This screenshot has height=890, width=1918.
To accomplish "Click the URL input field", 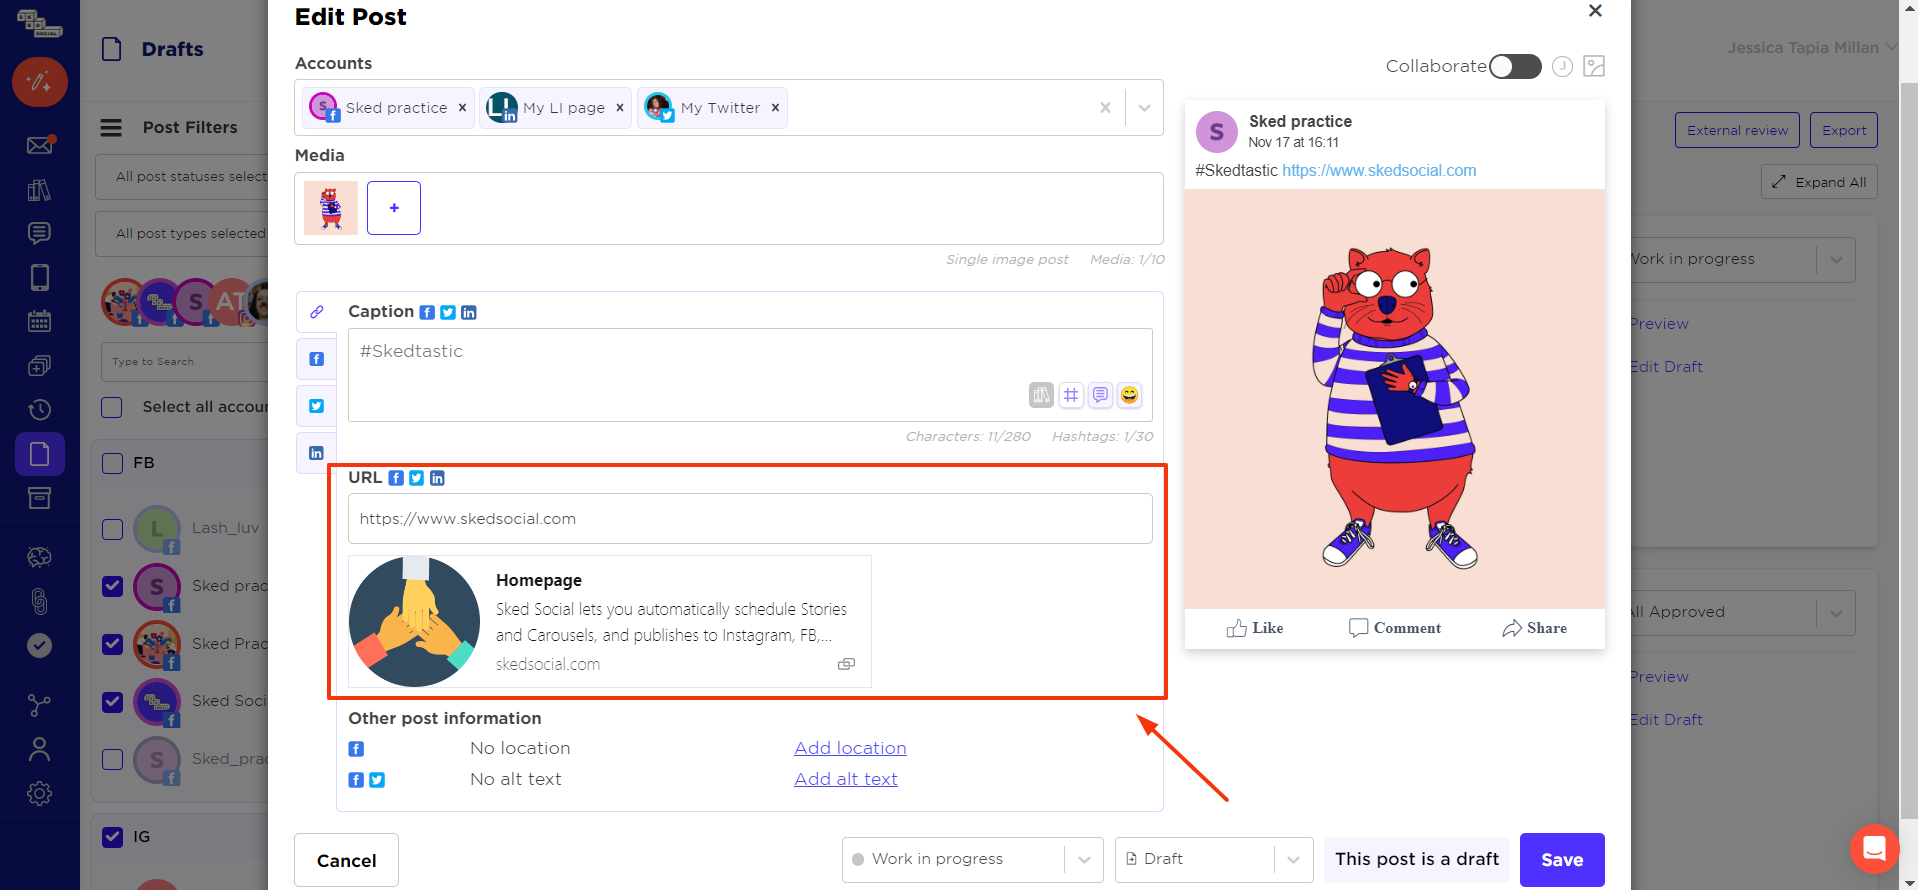I will tap(750, 519).
